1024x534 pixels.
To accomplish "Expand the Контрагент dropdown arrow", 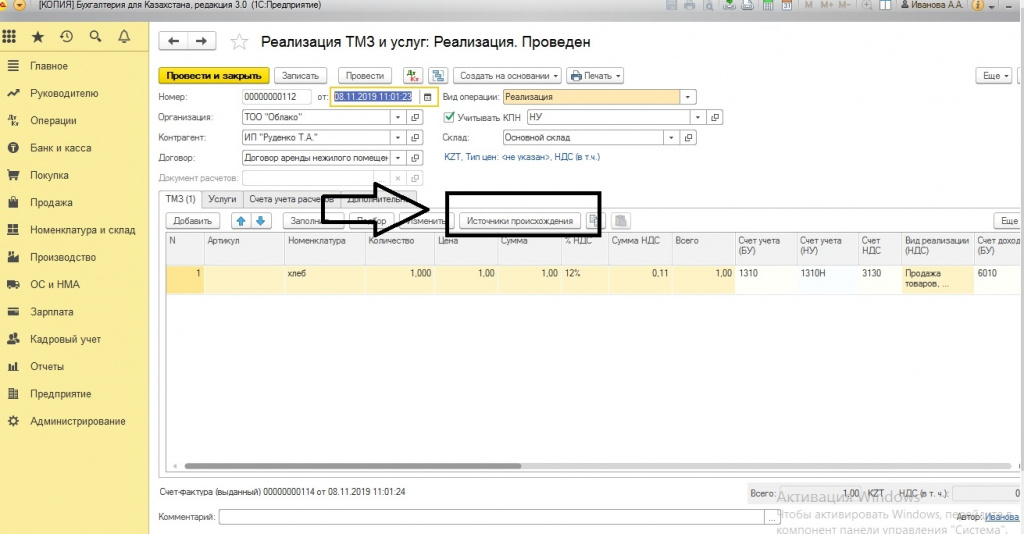I will (398, 138).
